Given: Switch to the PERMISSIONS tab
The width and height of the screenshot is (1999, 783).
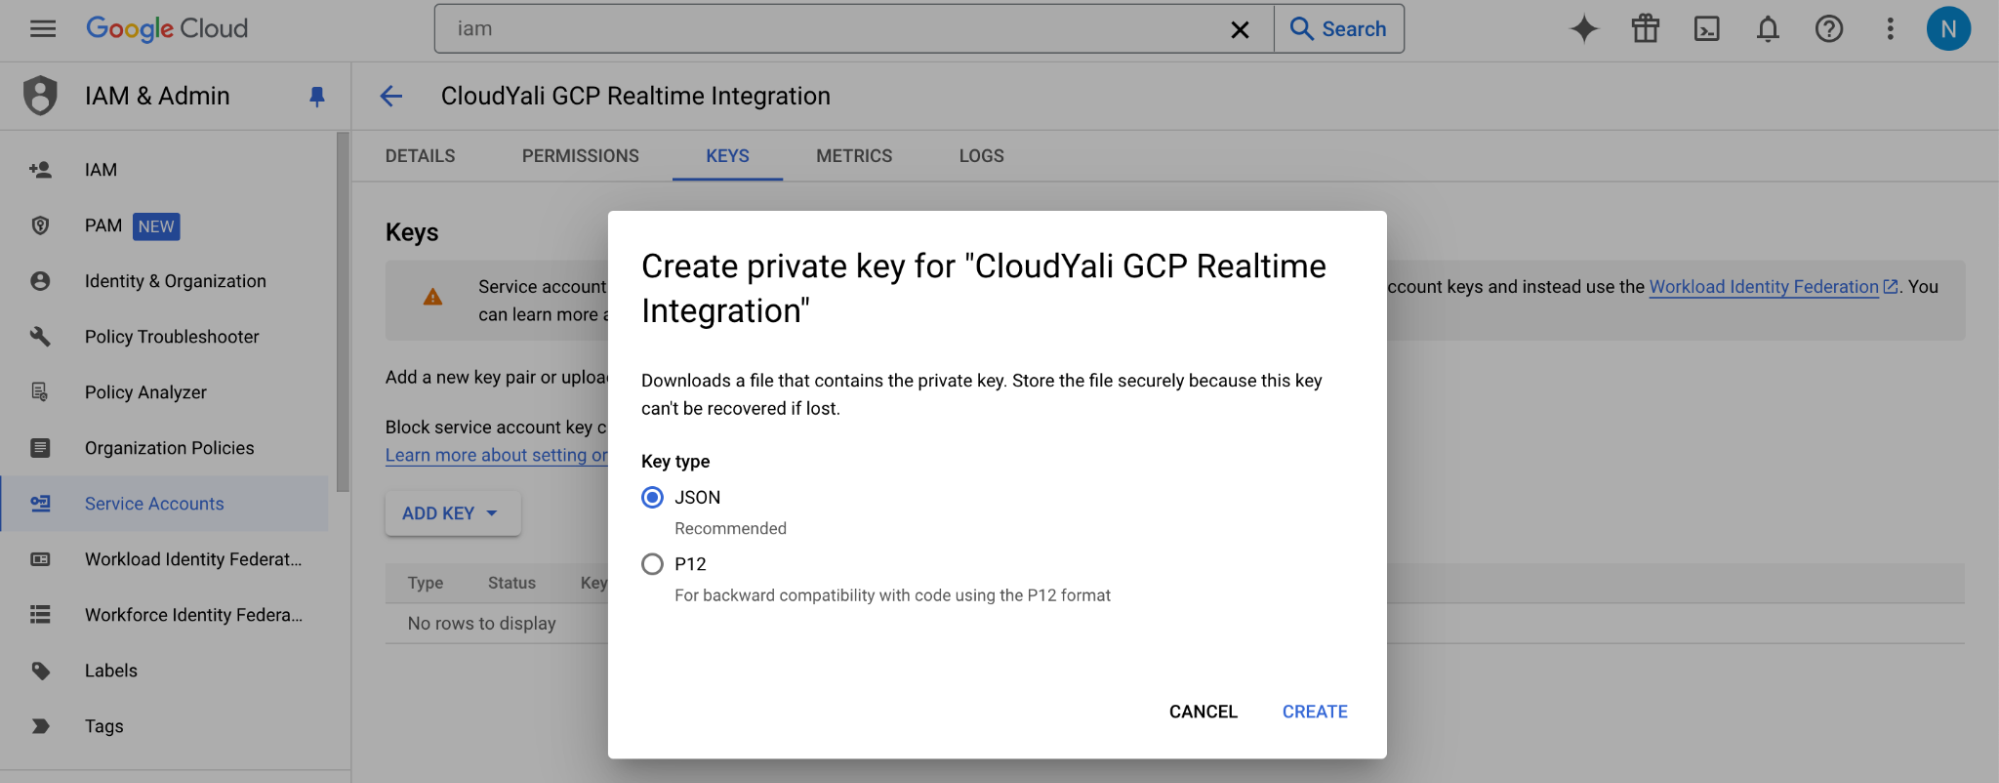Looking at the screenshot, I should (x=580, y=156).
